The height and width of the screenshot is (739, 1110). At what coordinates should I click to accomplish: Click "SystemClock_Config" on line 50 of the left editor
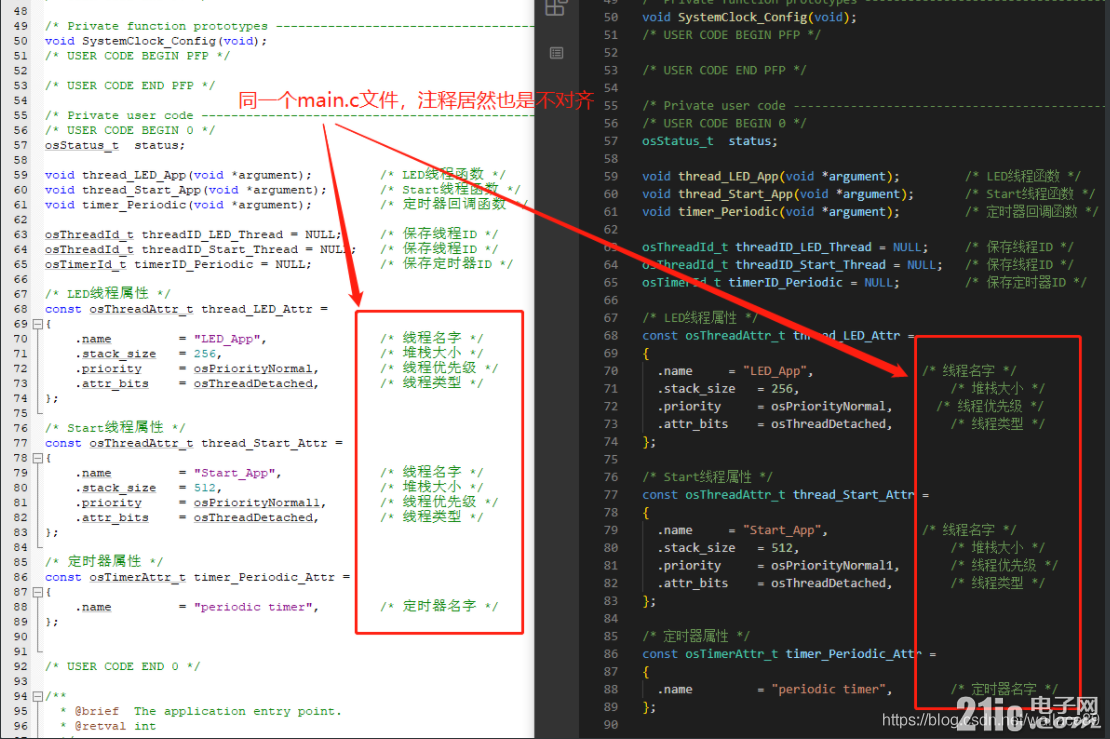point(149,41)
